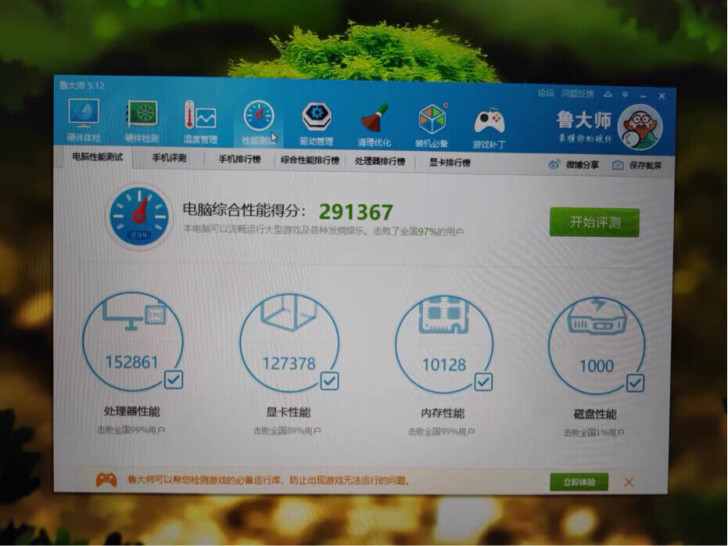Close the bottom game library banner

pos(629,482)
